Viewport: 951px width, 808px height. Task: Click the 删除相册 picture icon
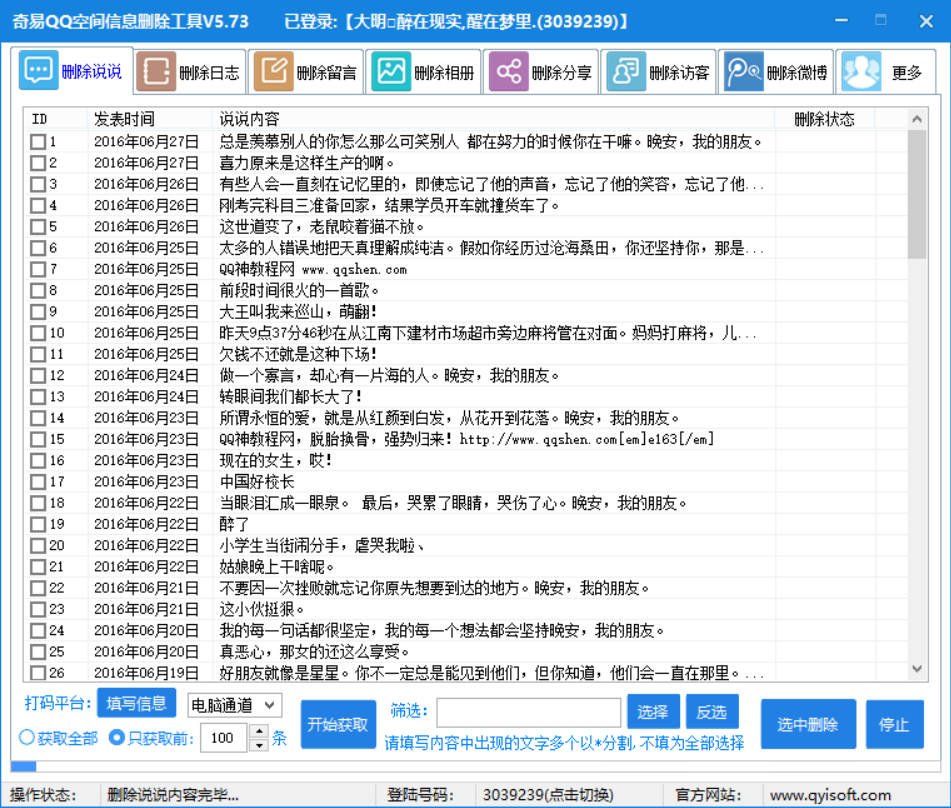click(x=391, y=72)
